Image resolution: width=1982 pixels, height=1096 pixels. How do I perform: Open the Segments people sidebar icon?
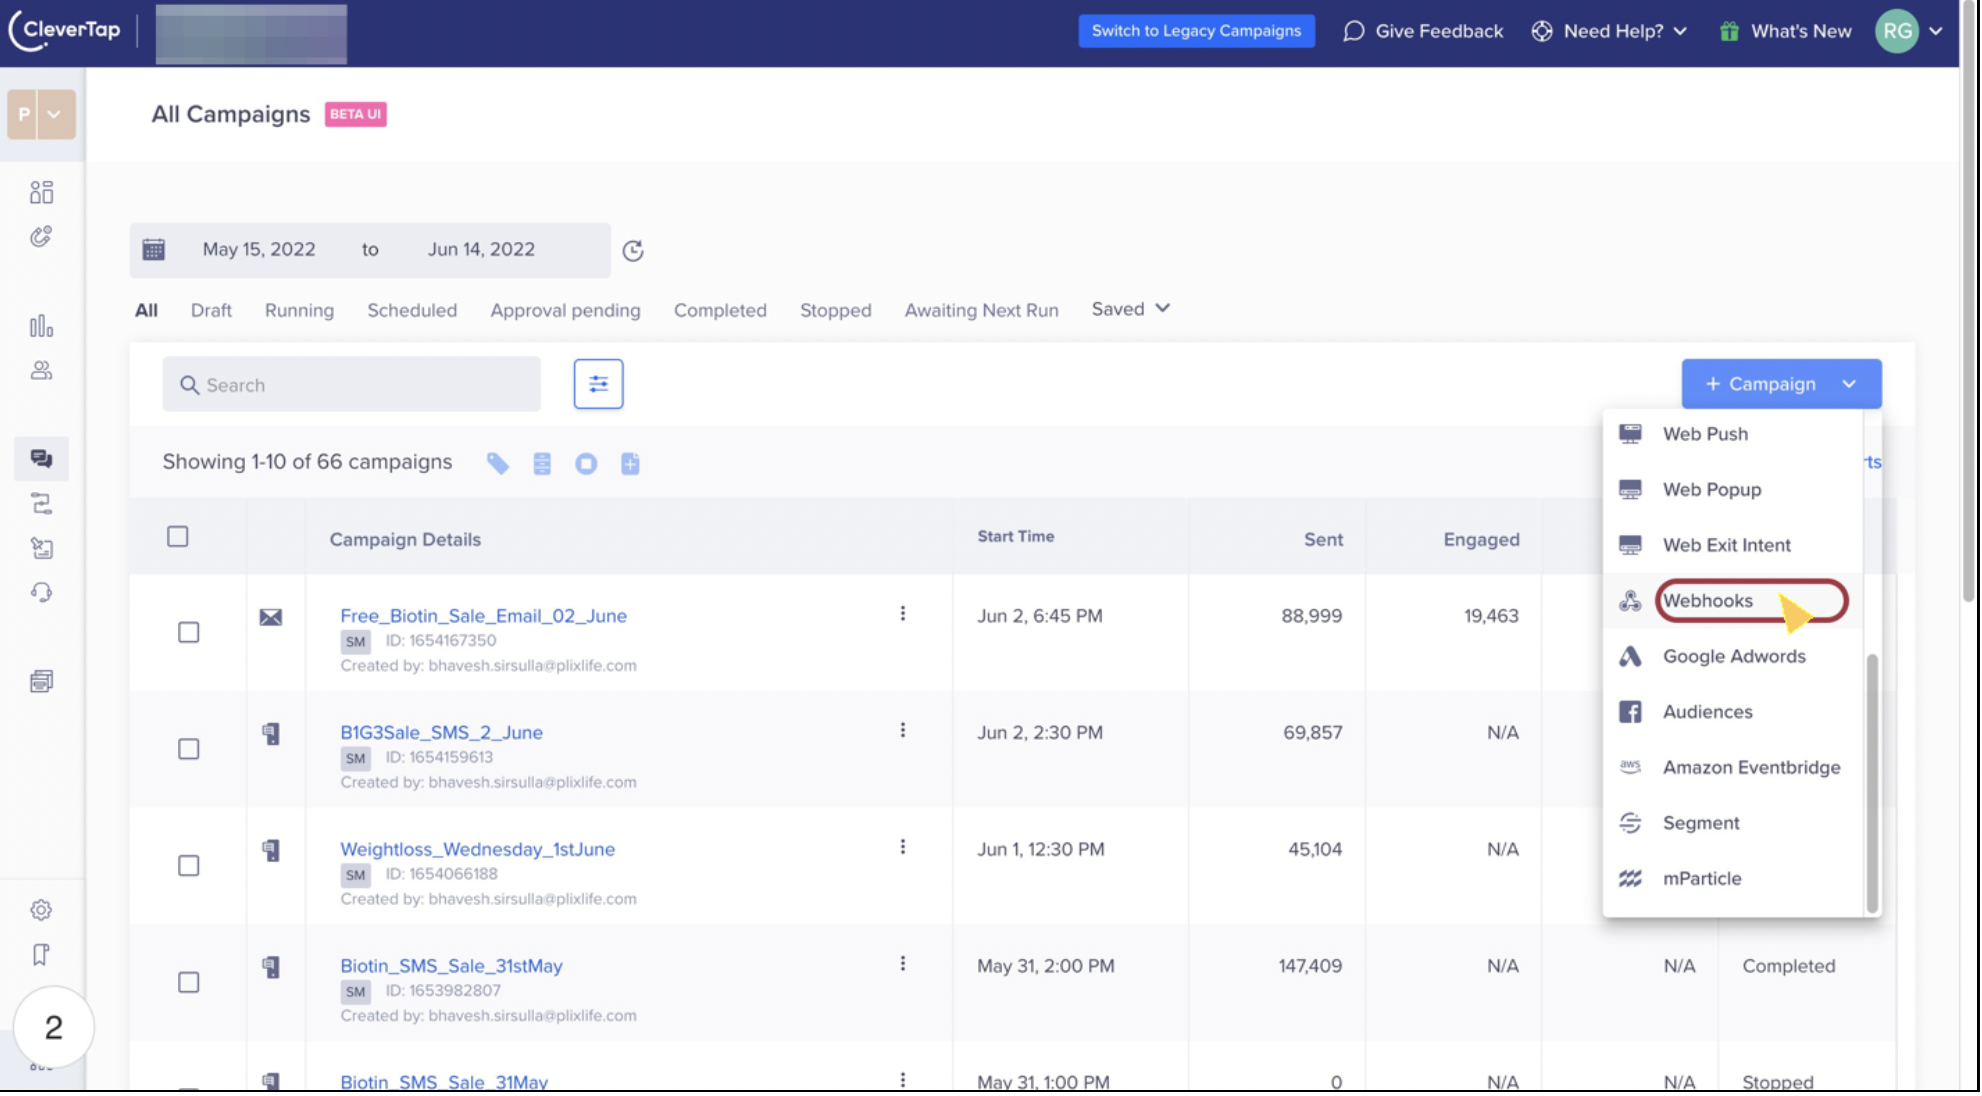pos(41,370)
